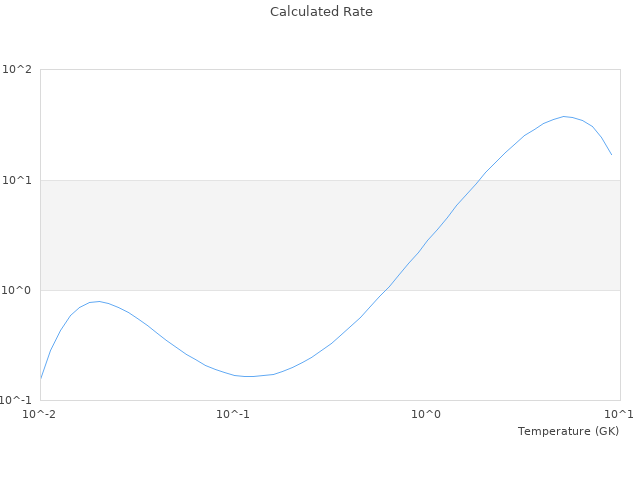The width and height of the screenshot is (640, 480).
Task: Click the curve's highest peak on the right
Action: coord(565,117)
